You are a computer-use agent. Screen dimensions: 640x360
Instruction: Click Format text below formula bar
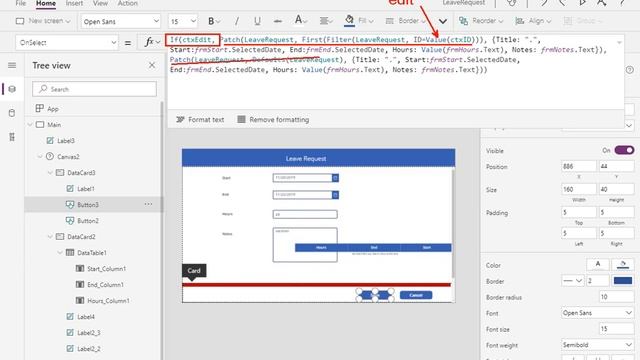[200, 120]
